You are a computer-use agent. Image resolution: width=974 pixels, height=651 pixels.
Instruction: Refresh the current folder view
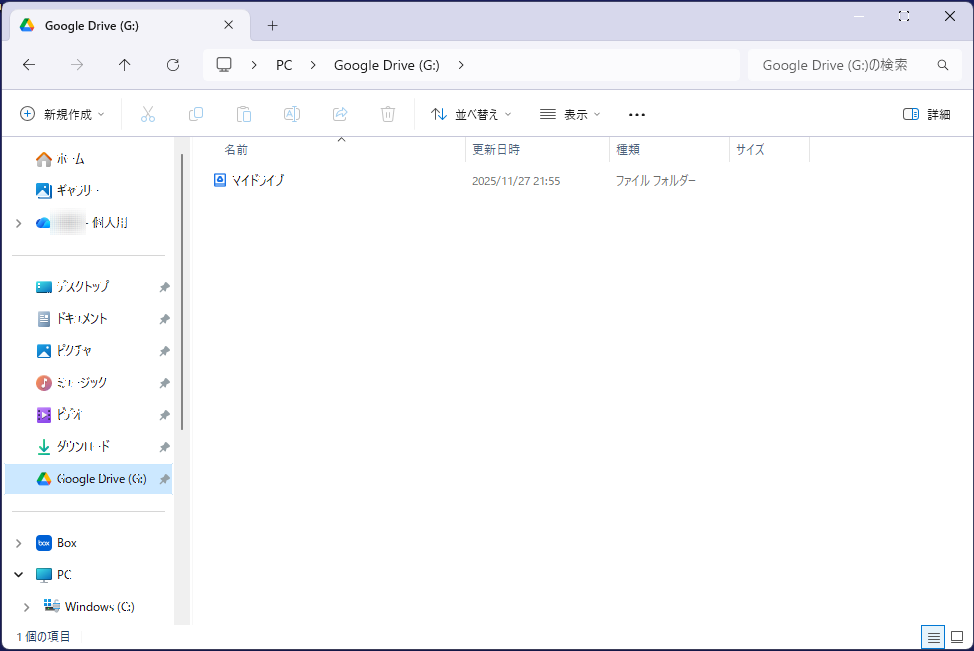coord(173,65)
